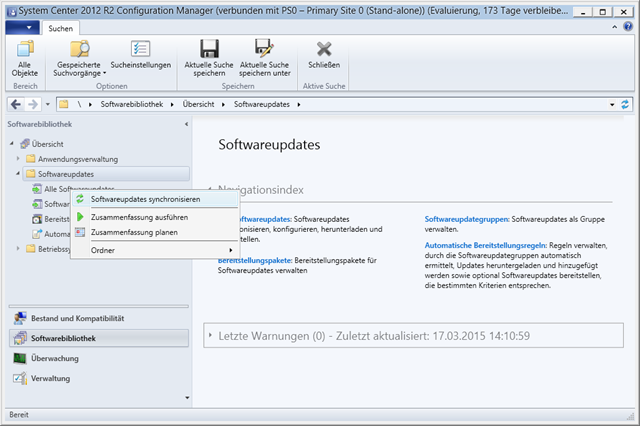The image size is (640, 426).
Task: Click the green play icon in context menu
Action: tap(80, 217)
